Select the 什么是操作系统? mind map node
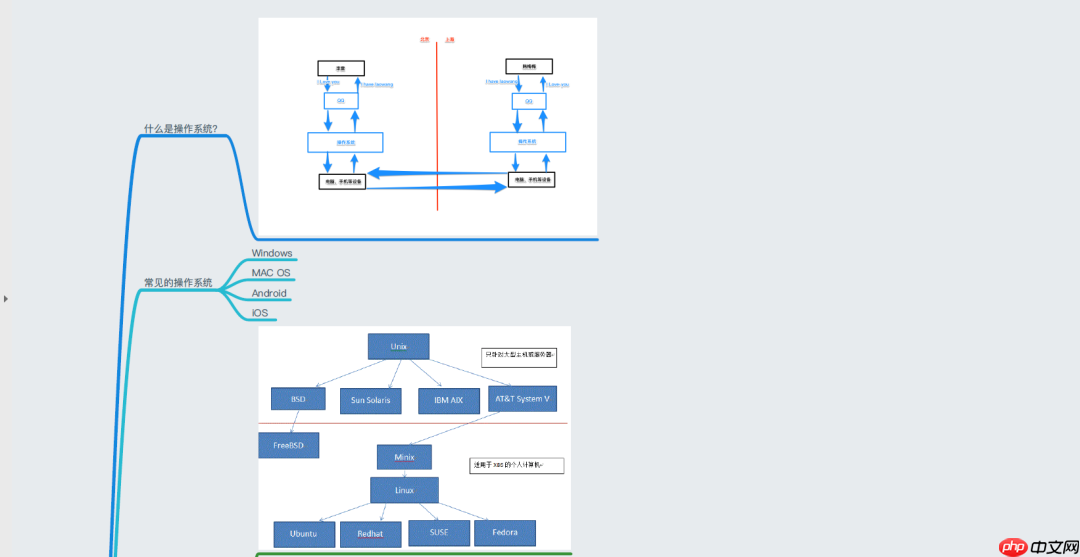This screenshot has height=557, width=1080. coord(180,129)
